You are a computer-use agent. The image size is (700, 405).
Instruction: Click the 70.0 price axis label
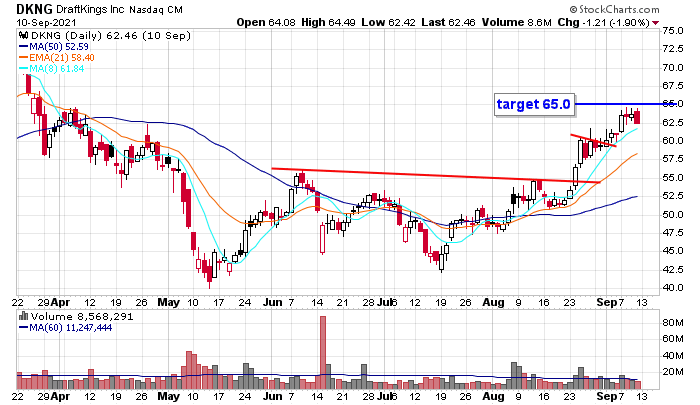click(673, 67)
